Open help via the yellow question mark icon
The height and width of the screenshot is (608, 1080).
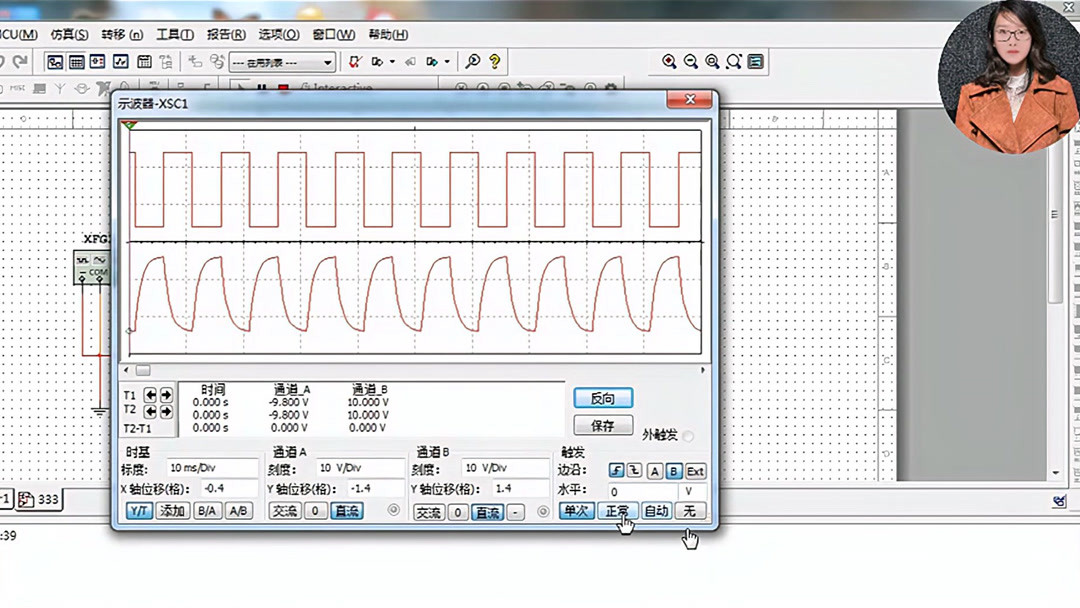point(495,61)
